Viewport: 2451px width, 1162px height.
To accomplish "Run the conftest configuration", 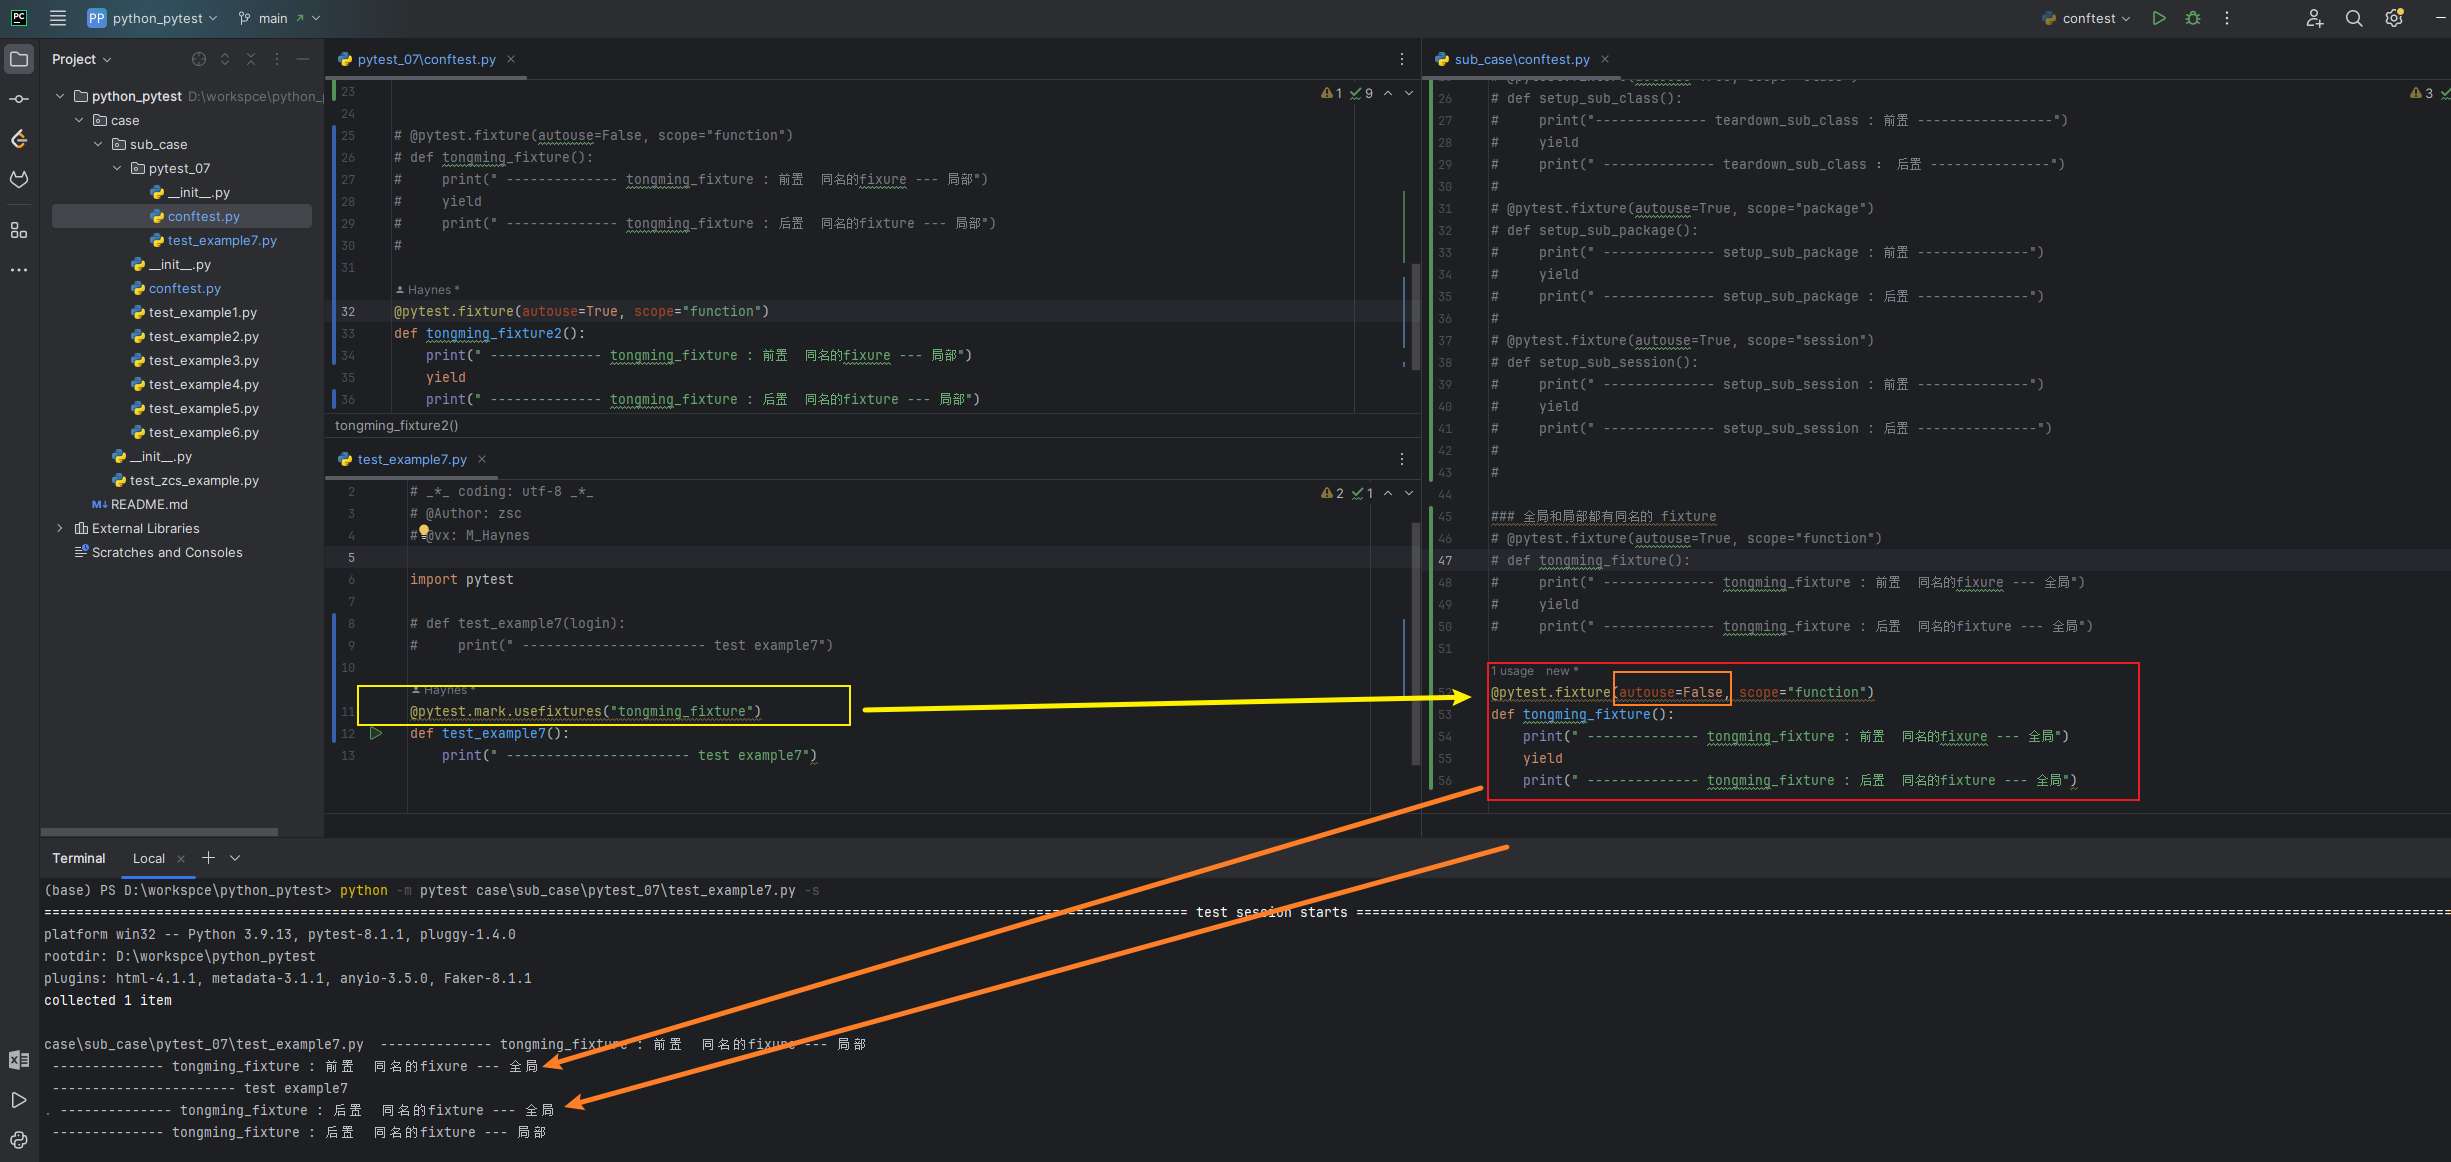I will (2159, 18).
